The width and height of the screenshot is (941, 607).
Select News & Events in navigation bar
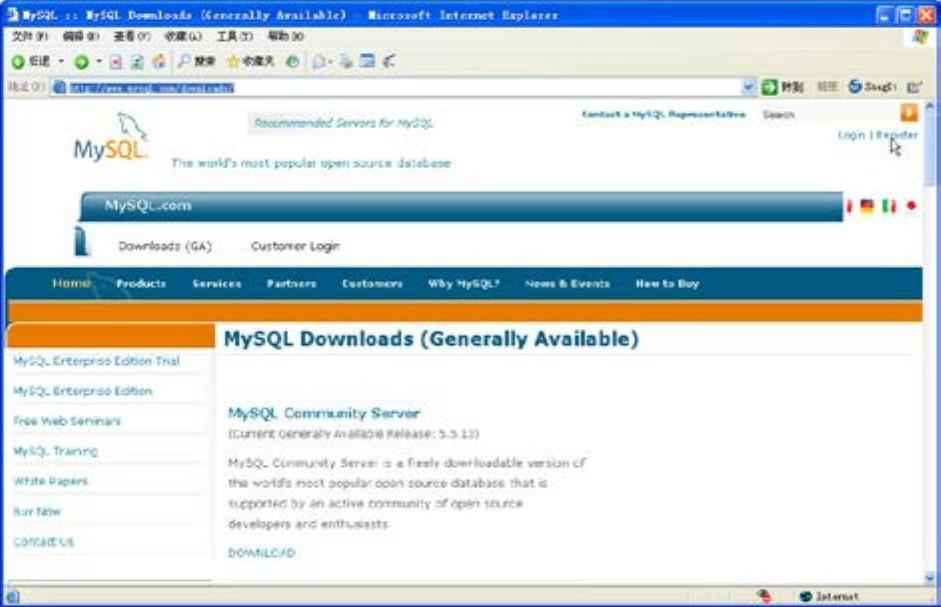(x=567, y=283)
